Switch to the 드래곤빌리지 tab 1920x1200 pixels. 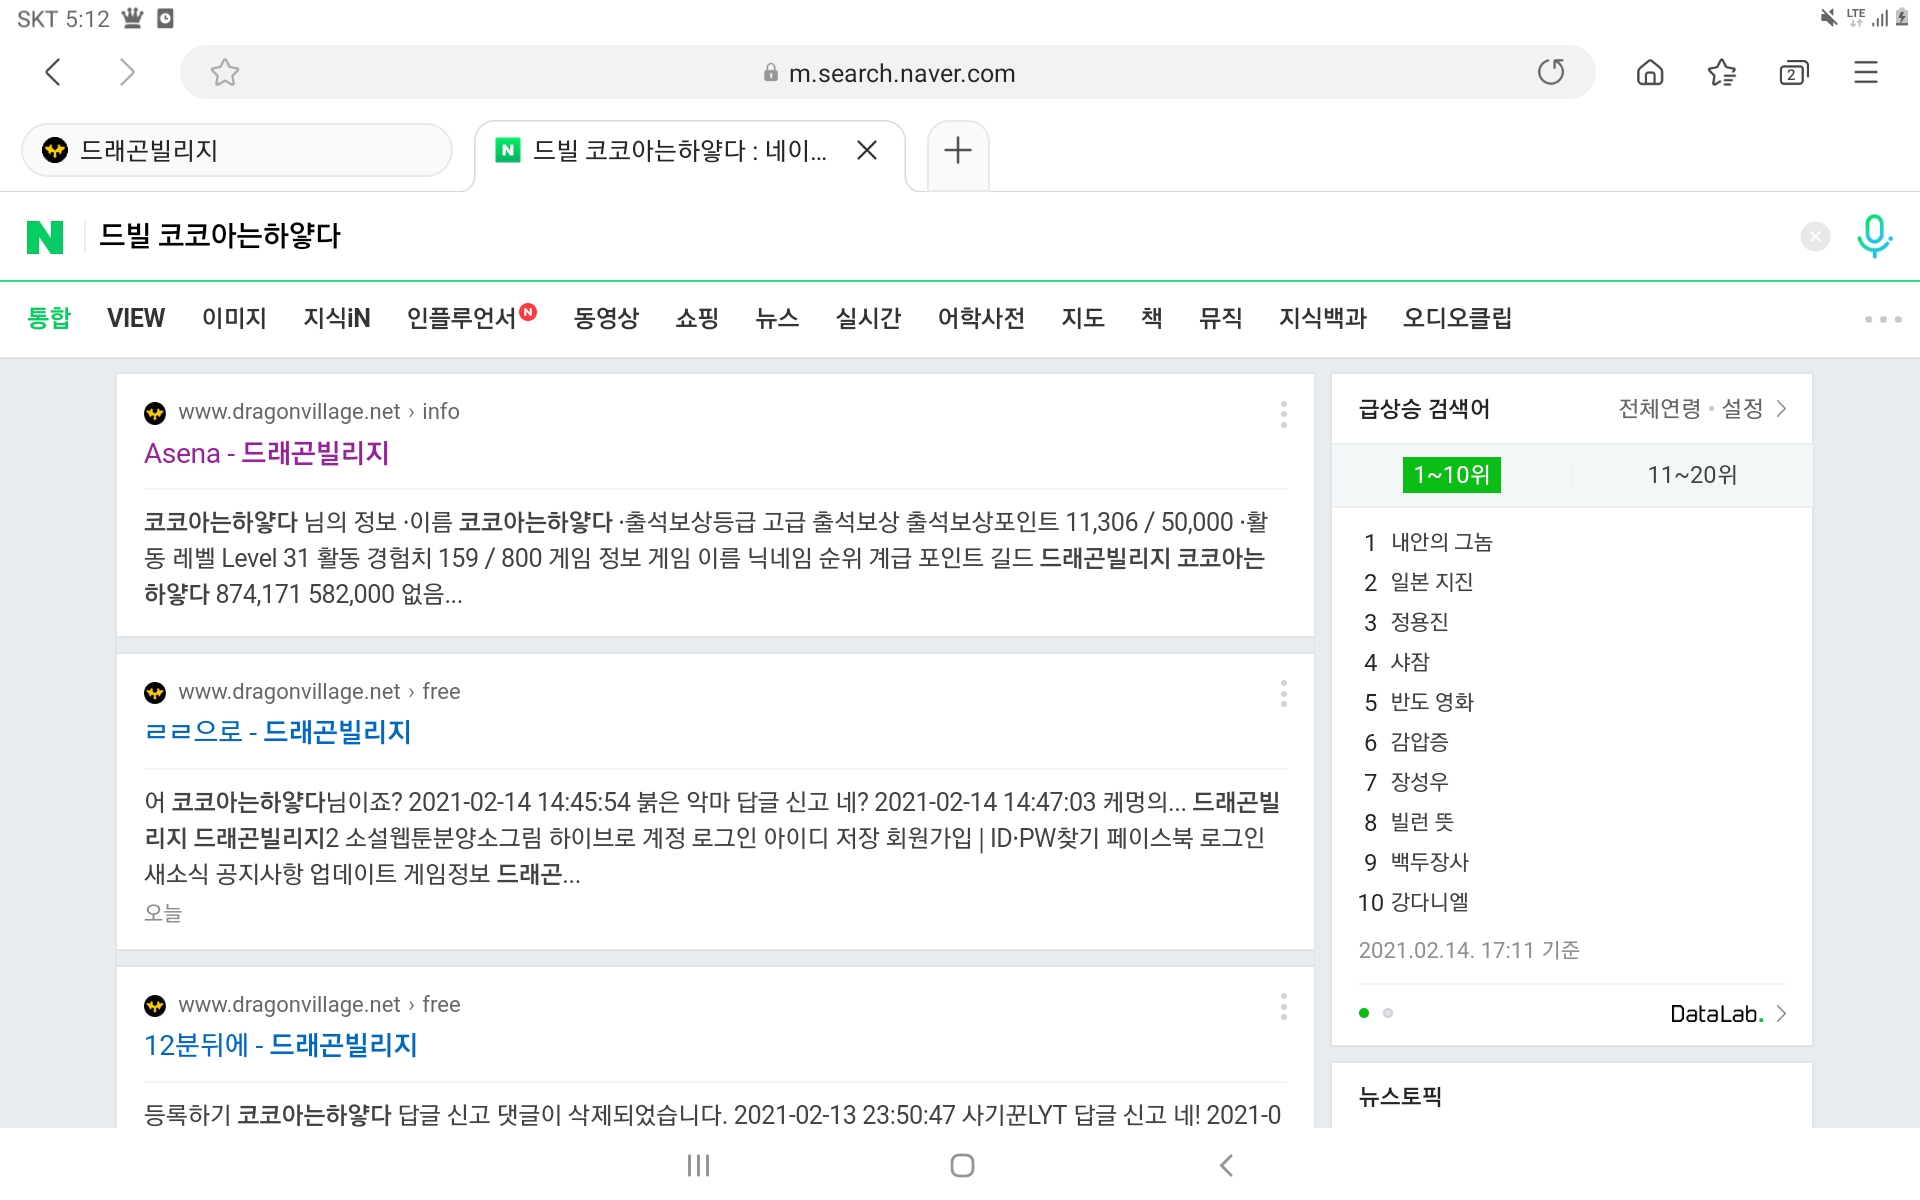tap(237, 150)
